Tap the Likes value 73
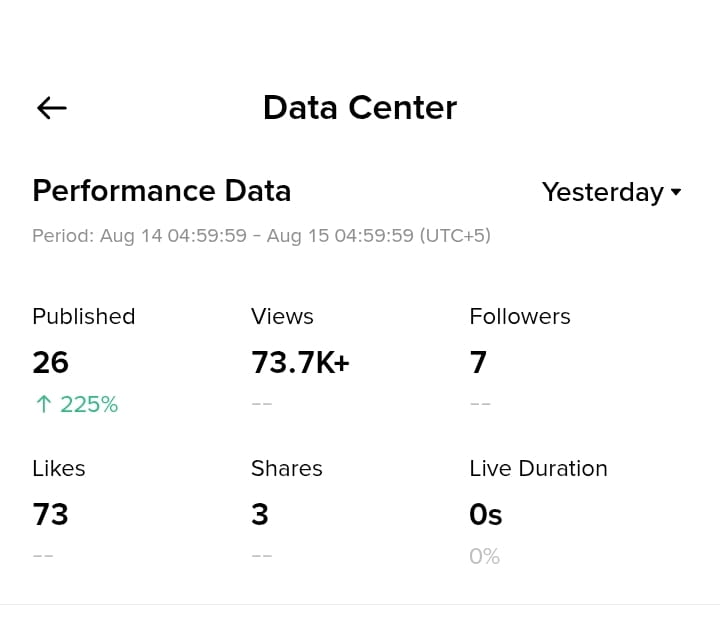The image size is (720, 635). coord(51,514)
